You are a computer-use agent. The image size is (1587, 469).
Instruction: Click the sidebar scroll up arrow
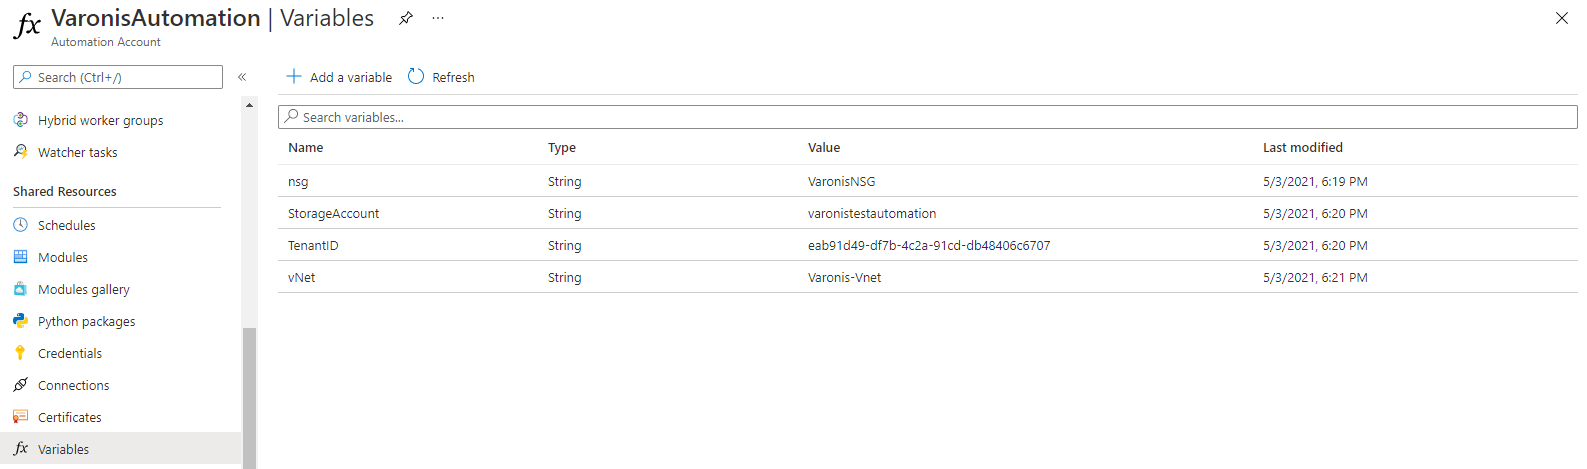coord(249,105)
